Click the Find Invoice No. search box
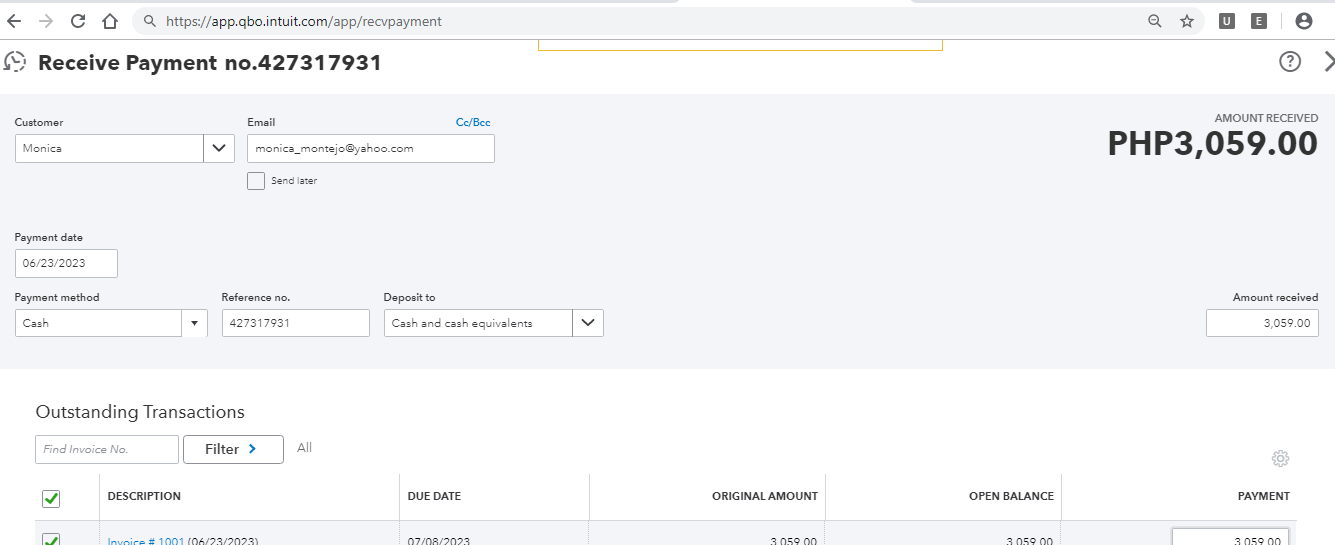This screenshot has height=545, width=1335. [x=106, y=449]
